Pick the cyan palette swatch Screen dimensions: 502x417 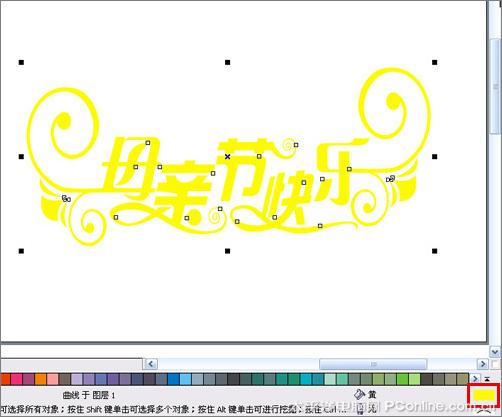306,379
